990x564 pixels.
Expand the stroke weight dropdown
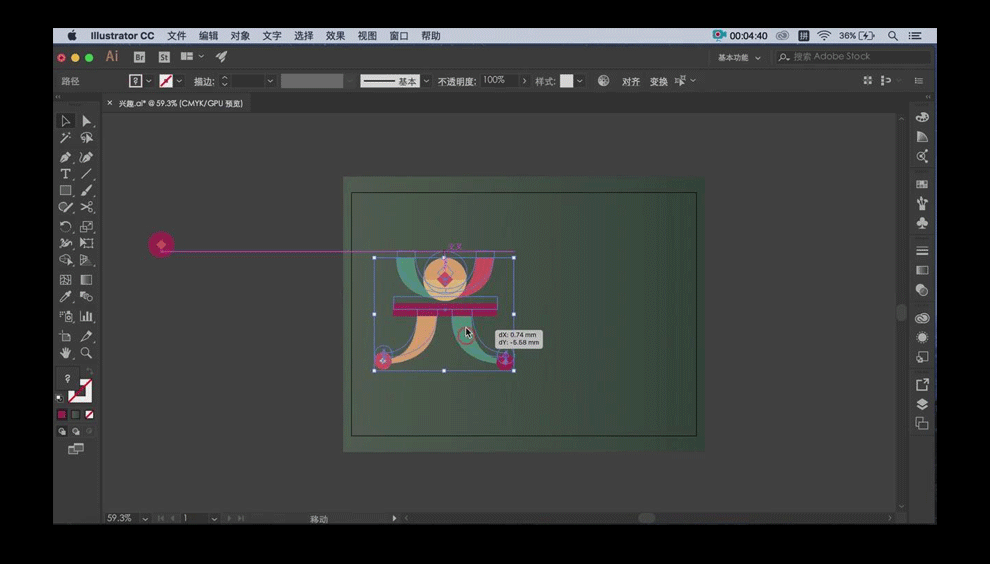(x=270, y=81)
